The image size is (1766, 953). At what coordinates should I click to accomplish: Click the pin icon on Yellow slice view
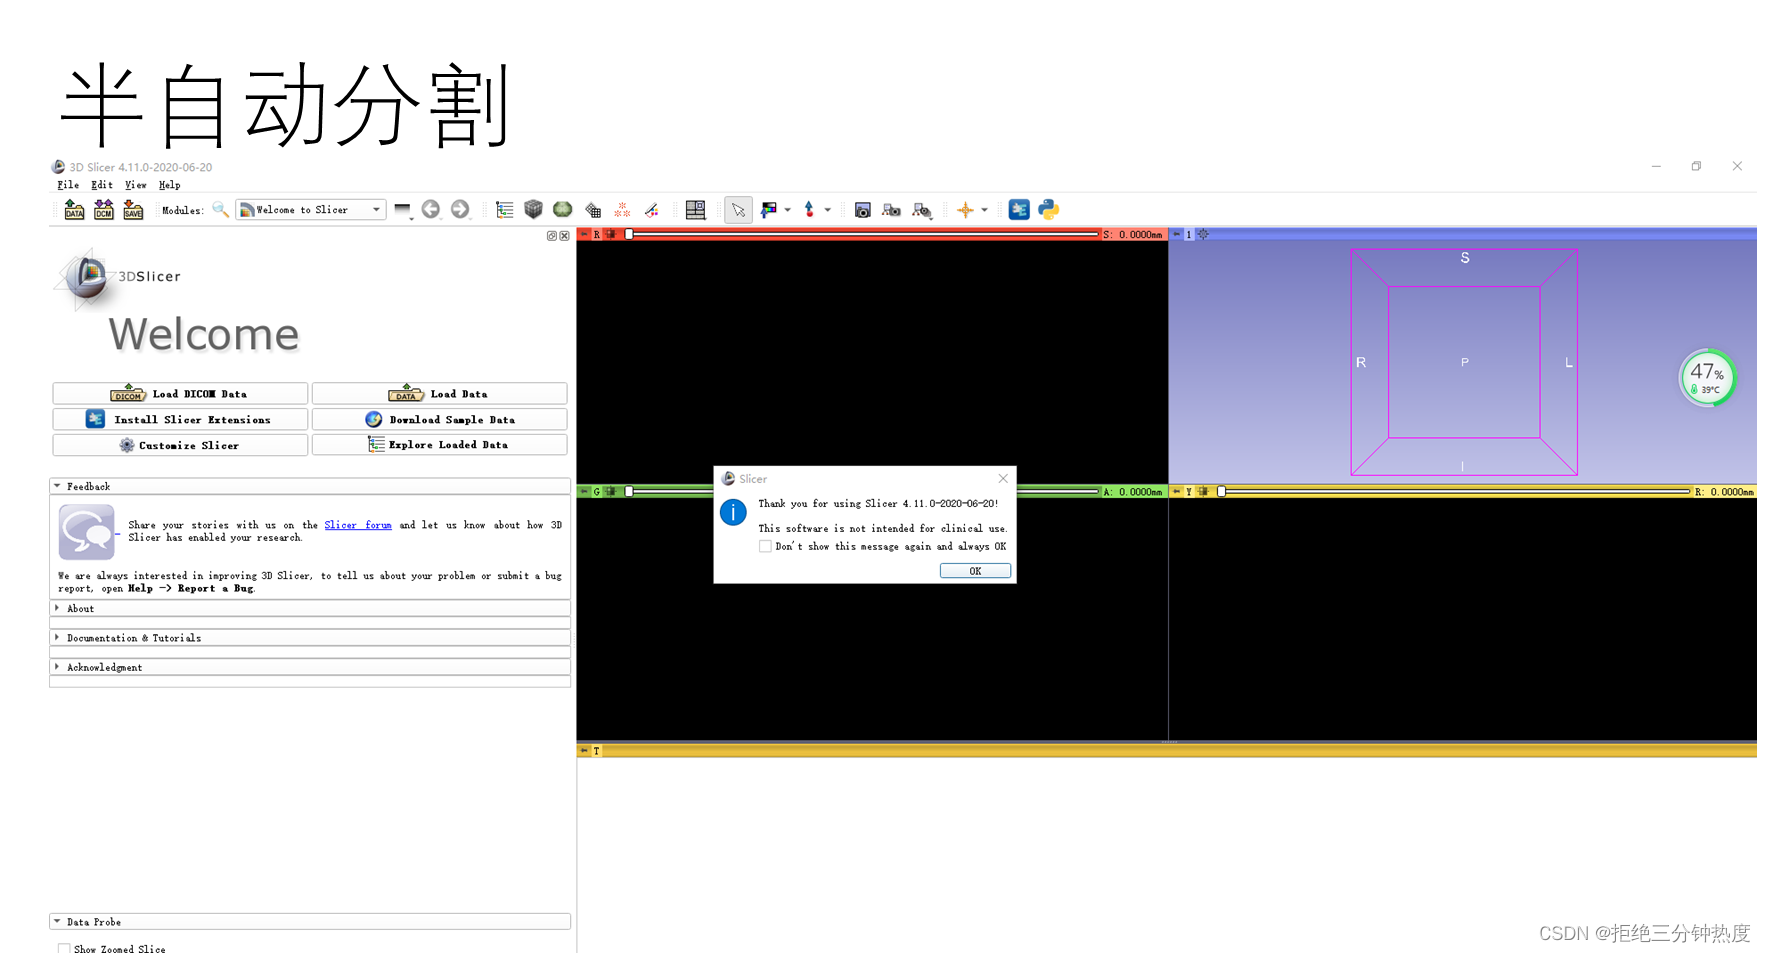(1176, 491)
